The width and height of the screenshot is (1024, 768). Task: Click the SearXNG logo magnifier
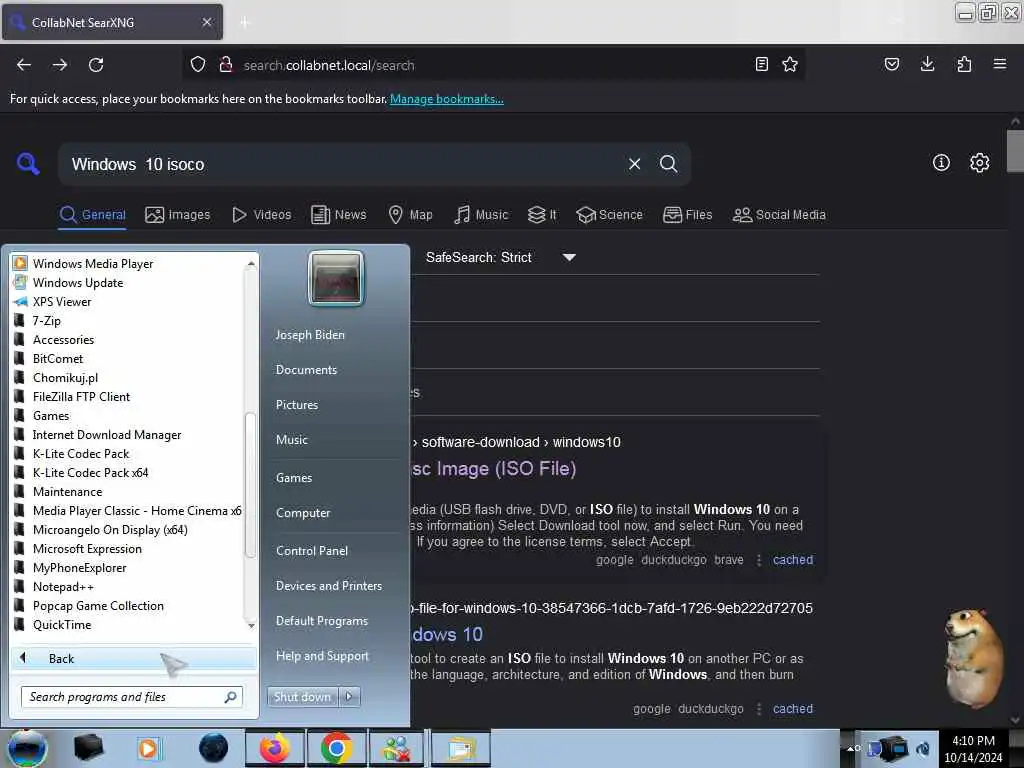click(27, 163)
